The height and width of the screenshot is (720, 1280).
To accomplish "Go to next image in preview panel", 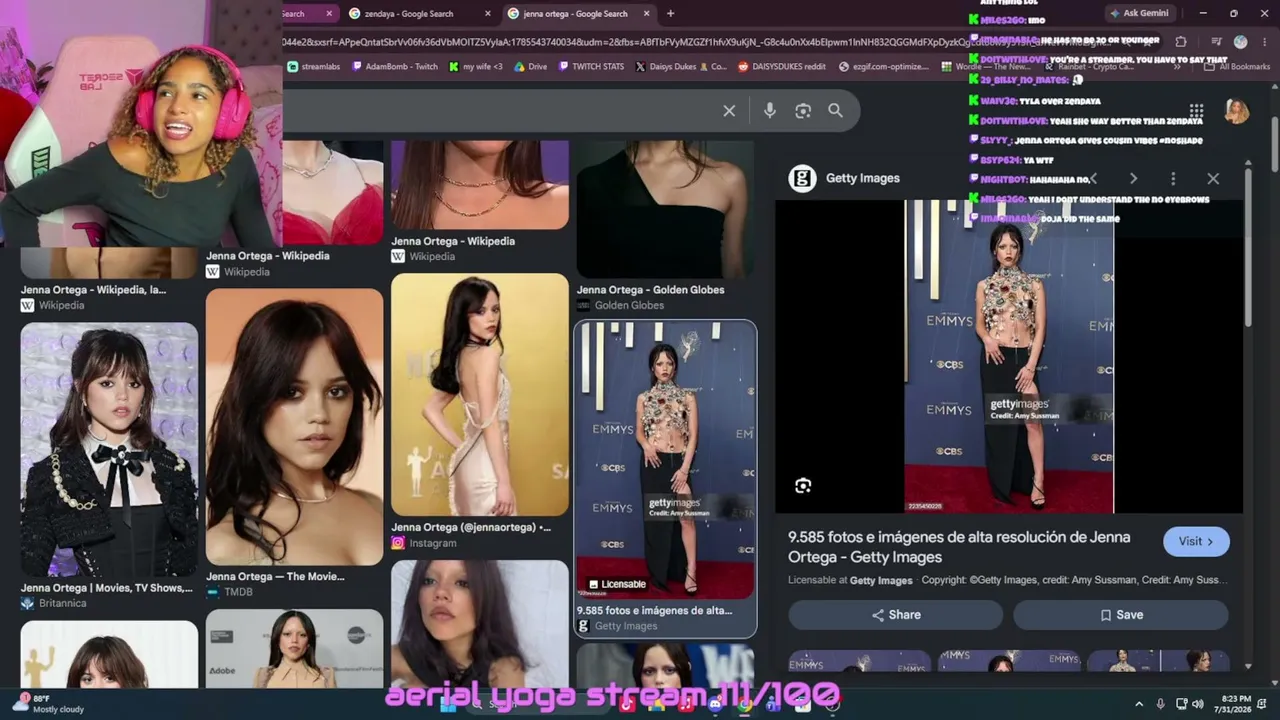I will click(1133, 178).
